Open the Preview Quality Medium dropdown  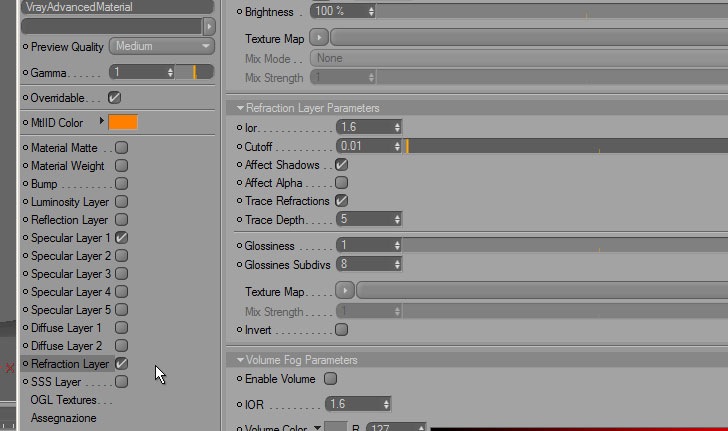pyautogui.click(x=162, y=46)
